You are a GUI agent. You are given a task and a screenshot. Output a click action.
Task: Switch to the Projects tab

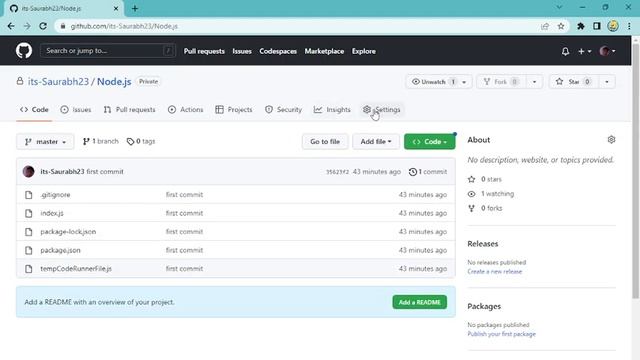[234, 109]
